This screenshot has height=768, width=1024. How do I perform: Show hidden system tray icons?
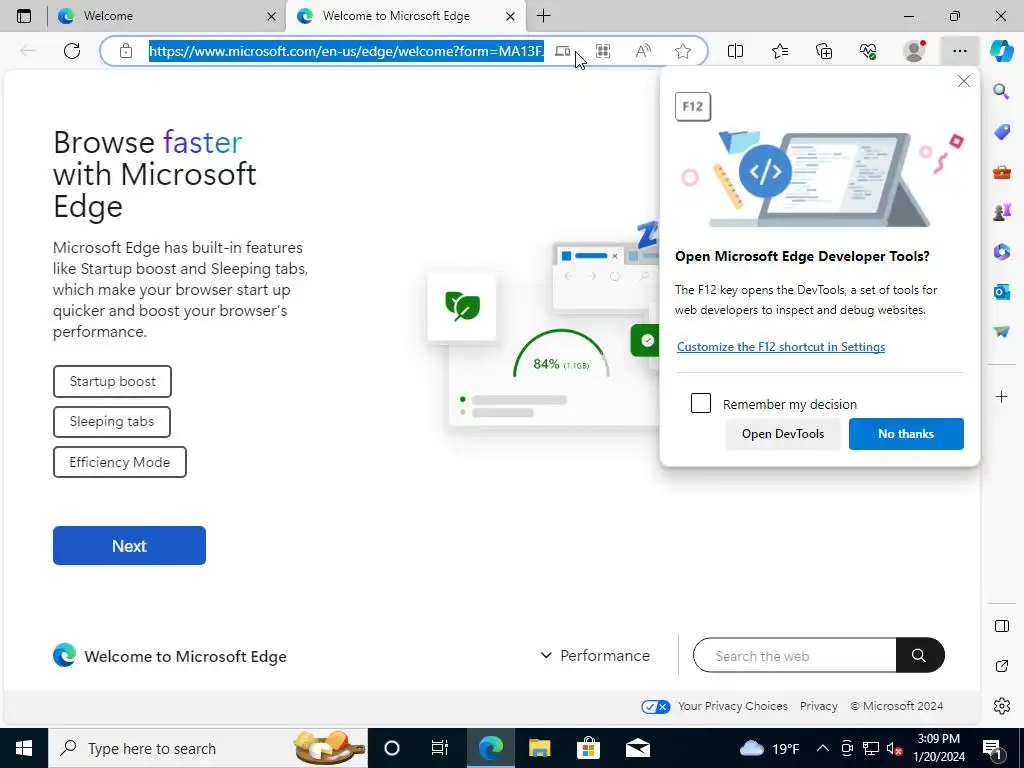[823, 748]
